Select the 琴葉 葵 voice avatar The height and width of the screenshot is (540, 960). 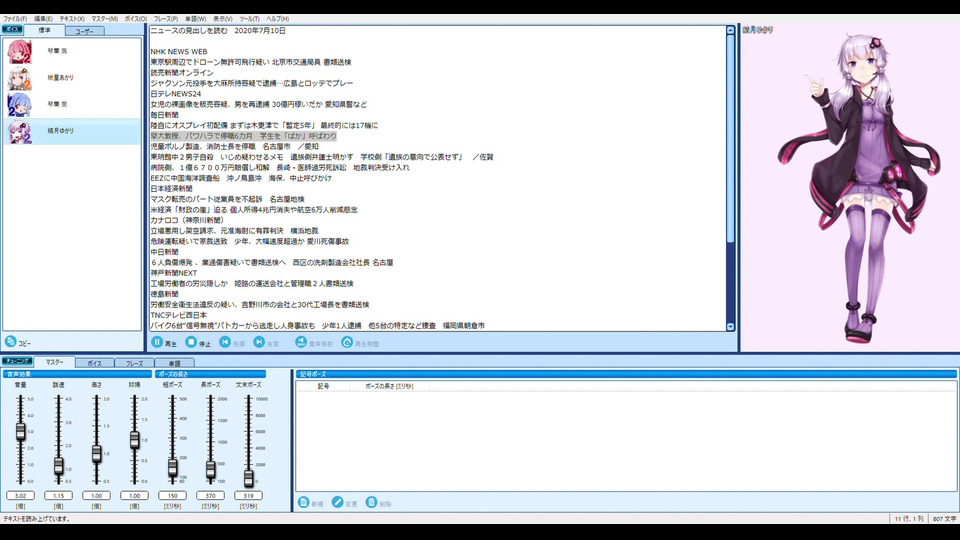pos(19,105)
